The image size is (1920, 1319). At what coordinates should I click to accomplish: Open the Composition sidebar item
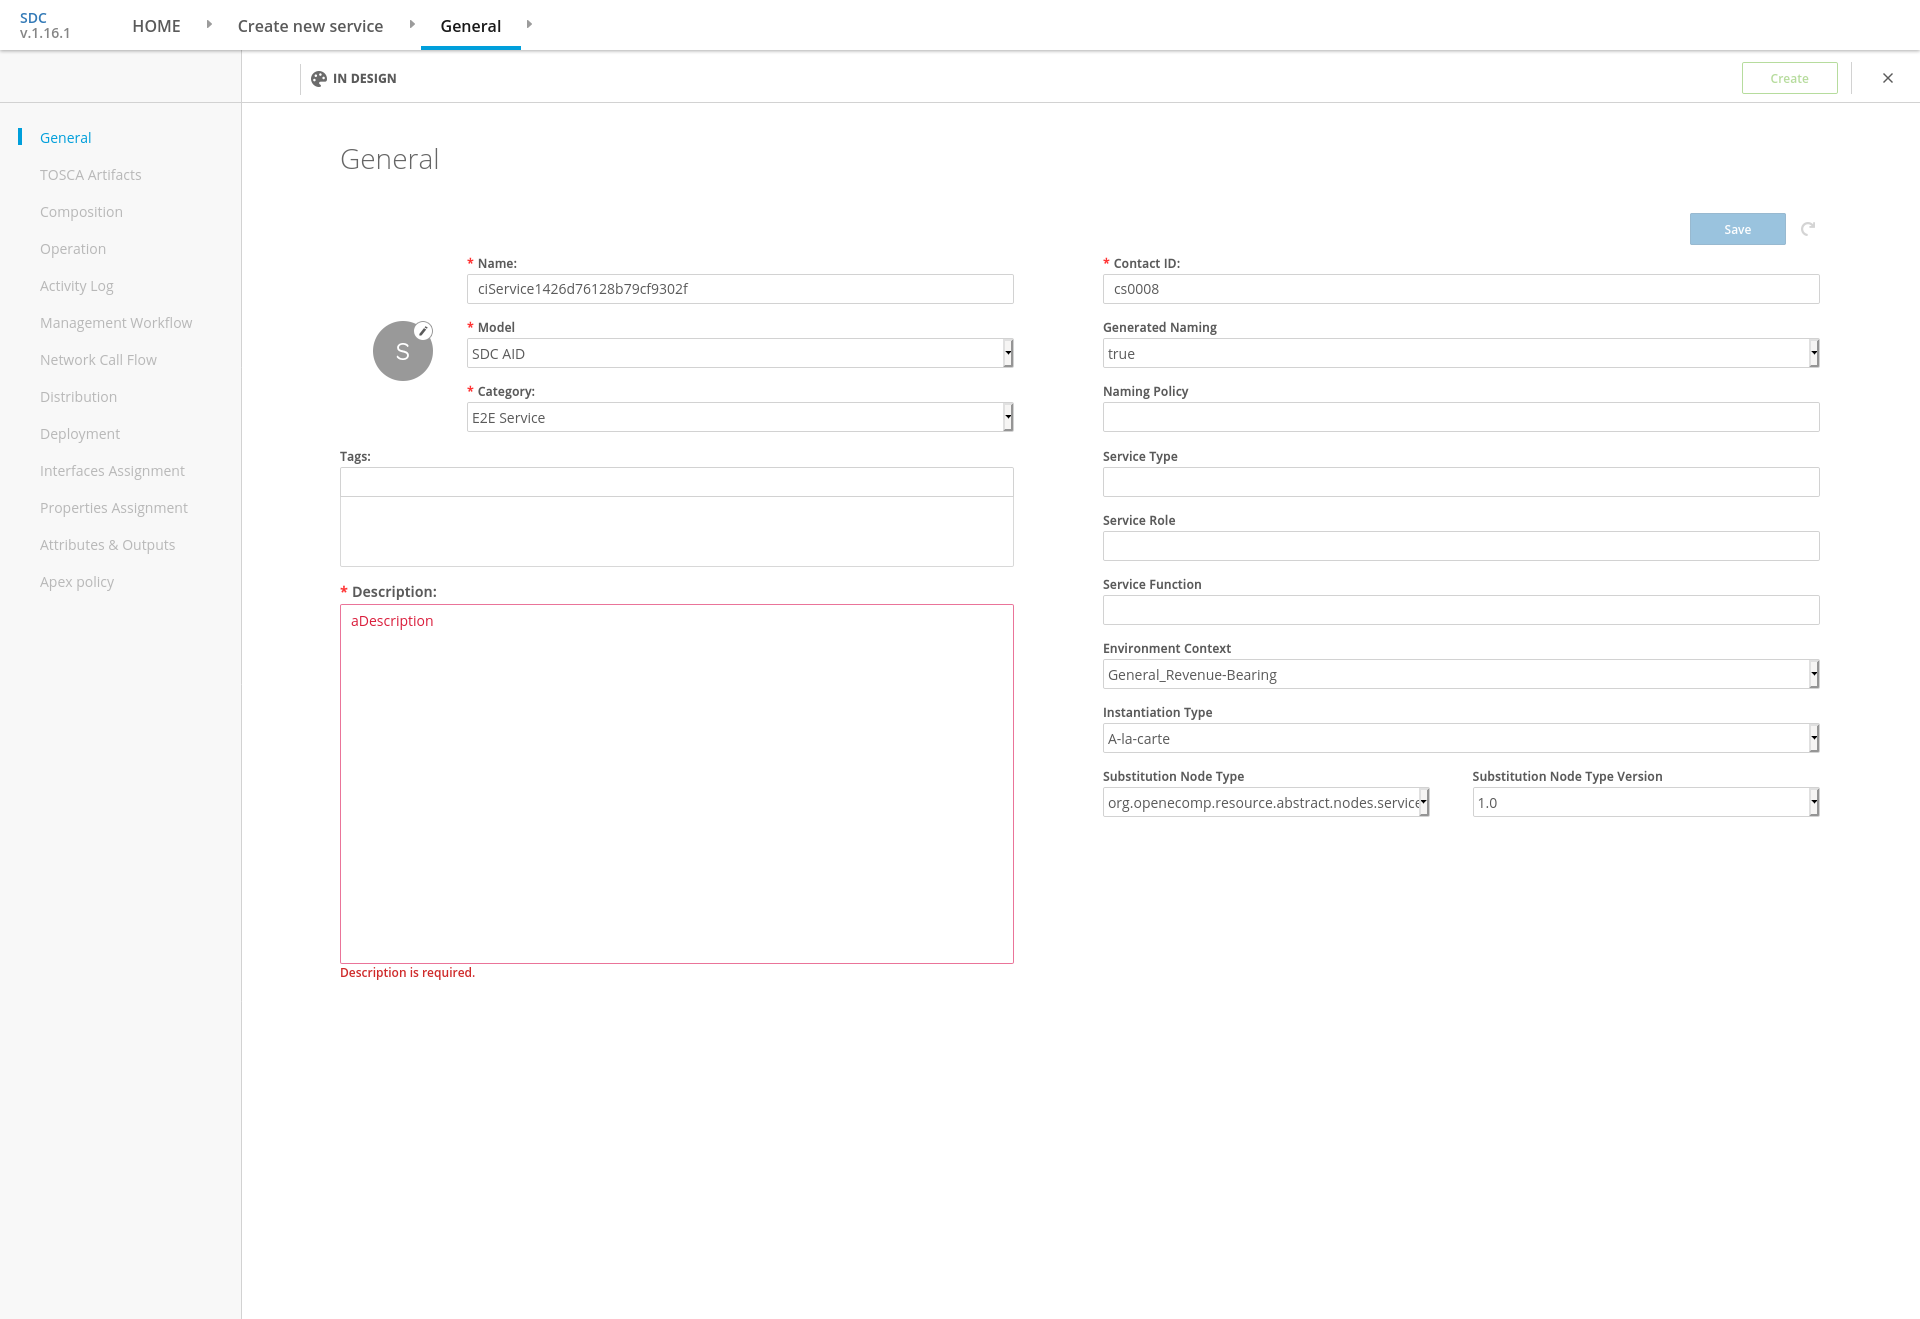pos(81,212)
